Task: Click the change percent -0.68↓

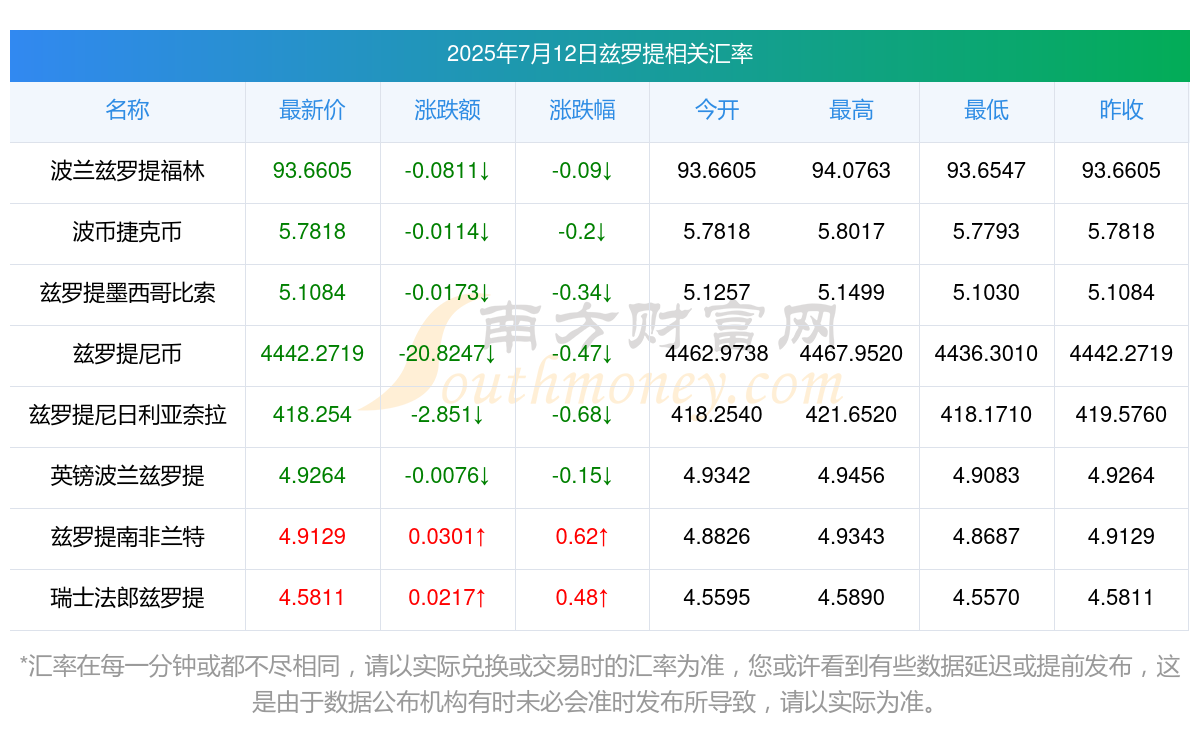Action: [x=582, y=414]
